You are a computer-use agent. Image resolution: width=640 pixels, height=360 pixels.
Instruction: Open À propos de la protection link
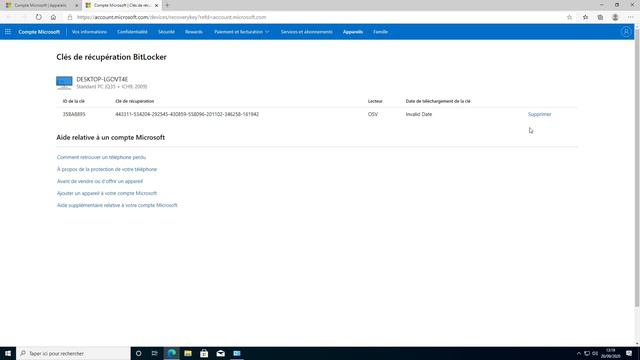[107, 169]
